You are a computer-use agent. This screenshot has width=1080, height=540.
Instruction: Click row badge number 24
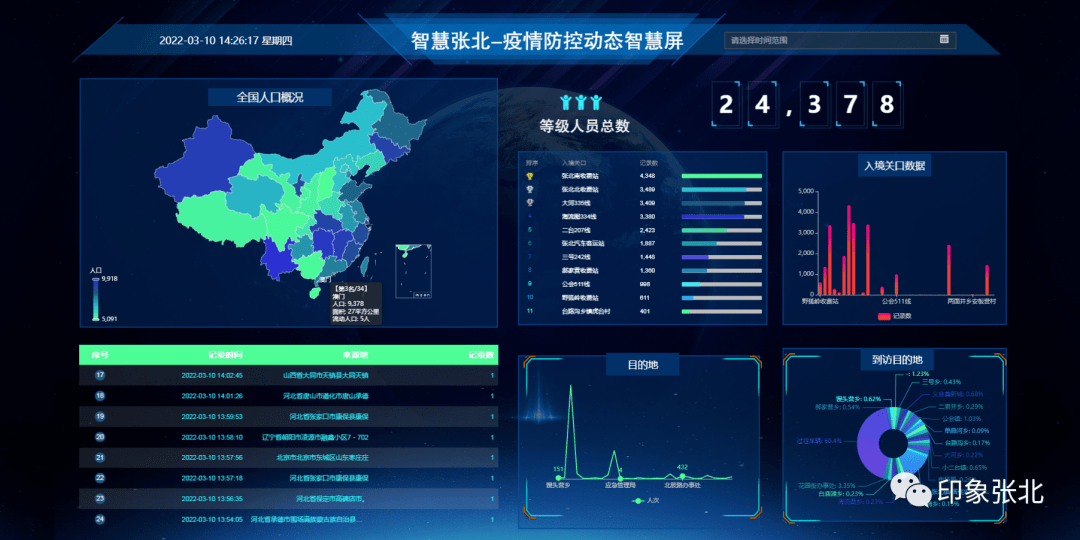click(100, 519)
